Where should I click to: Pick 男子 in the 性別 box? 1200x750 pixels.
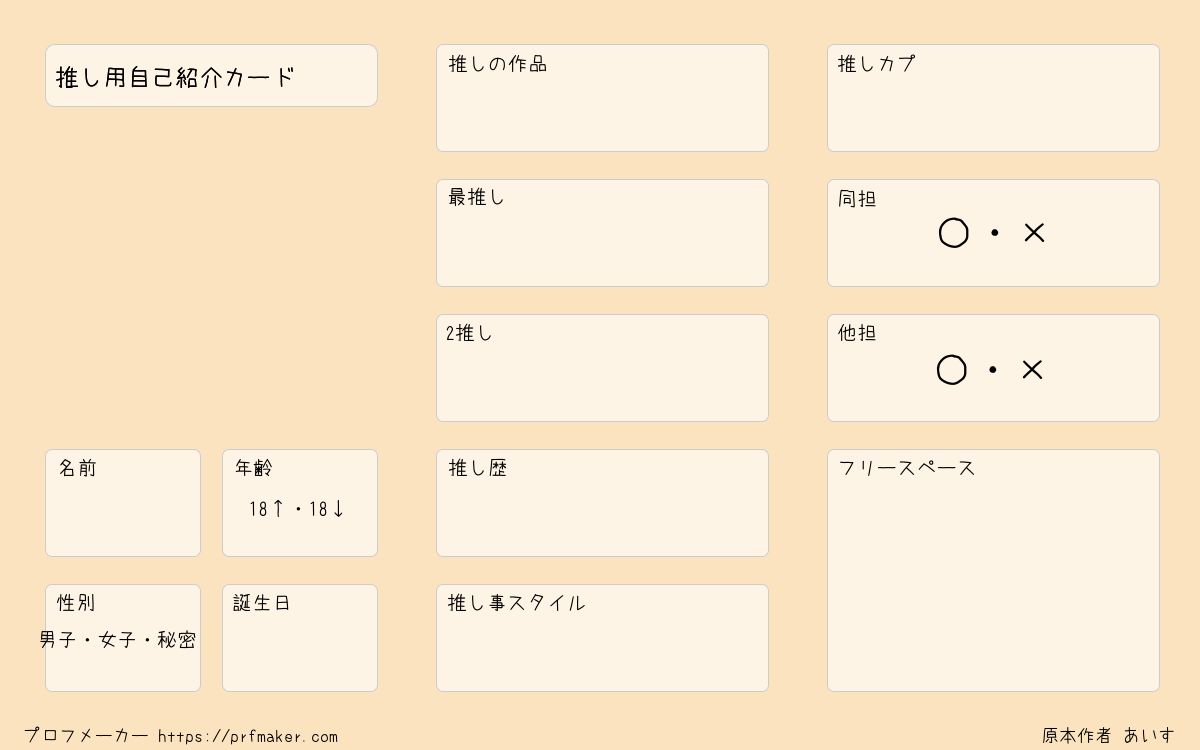[58, 640]
